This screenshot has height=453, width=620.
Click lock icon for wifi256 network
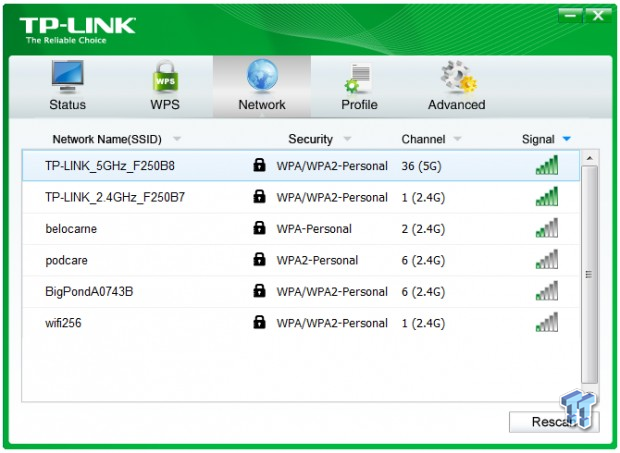coord(259,322)
